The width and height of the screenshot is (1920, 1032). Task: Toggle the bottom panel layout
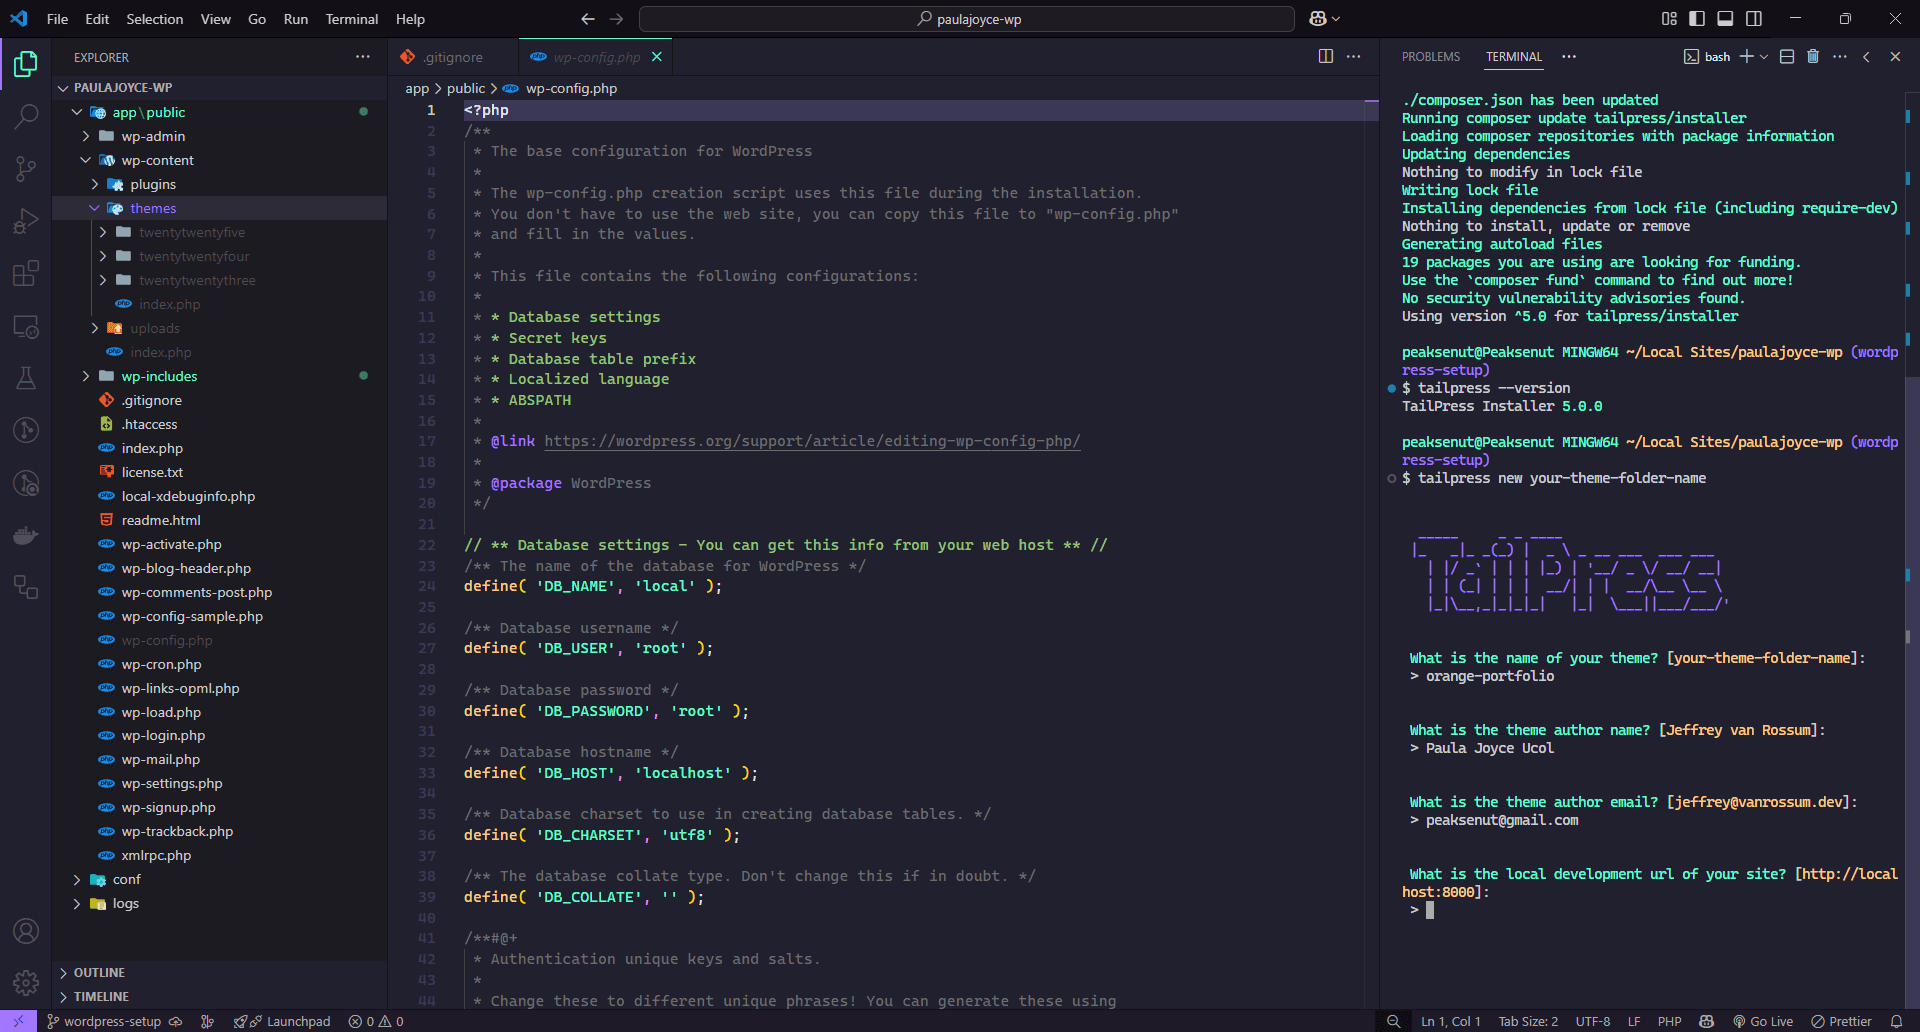click(x=1725, y=19)
